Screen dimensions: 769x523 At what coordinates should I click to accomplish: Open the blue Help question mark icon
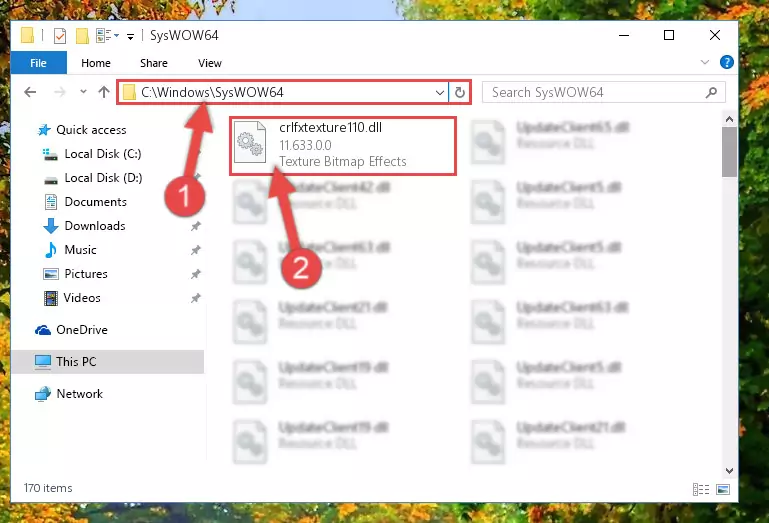coord(726,62)
